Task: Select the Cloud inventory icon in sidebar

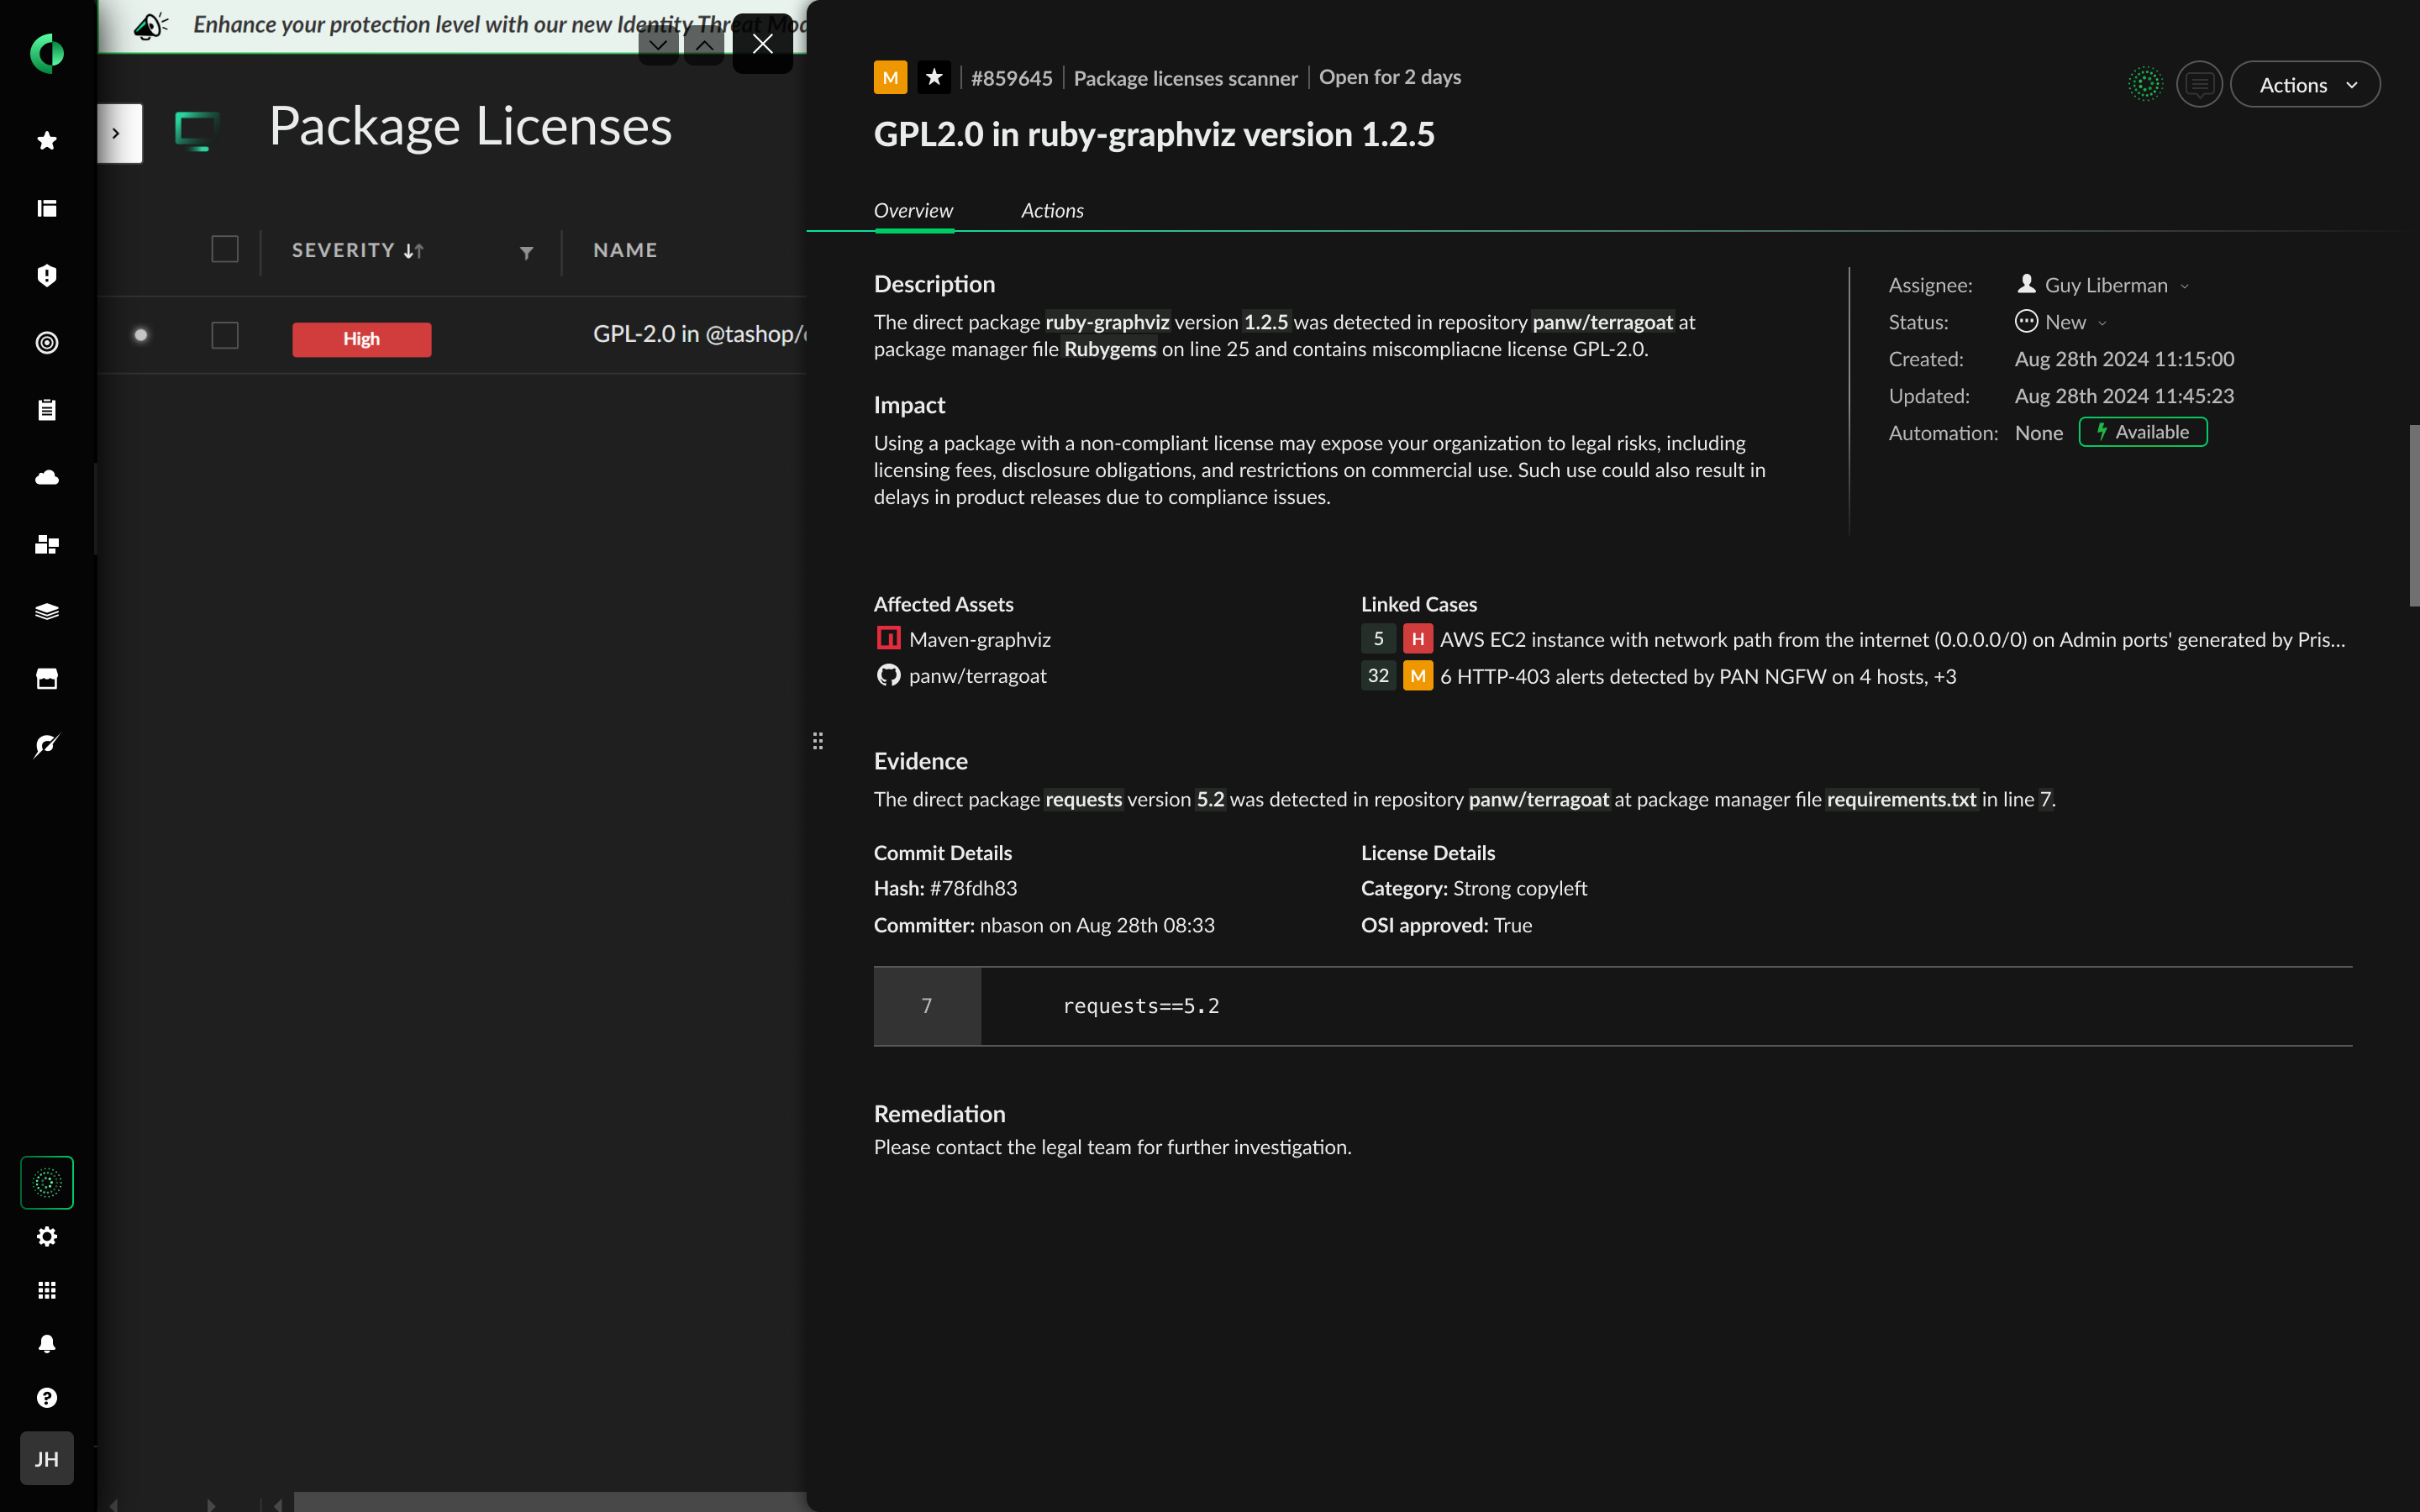Action: click(46, 477)
